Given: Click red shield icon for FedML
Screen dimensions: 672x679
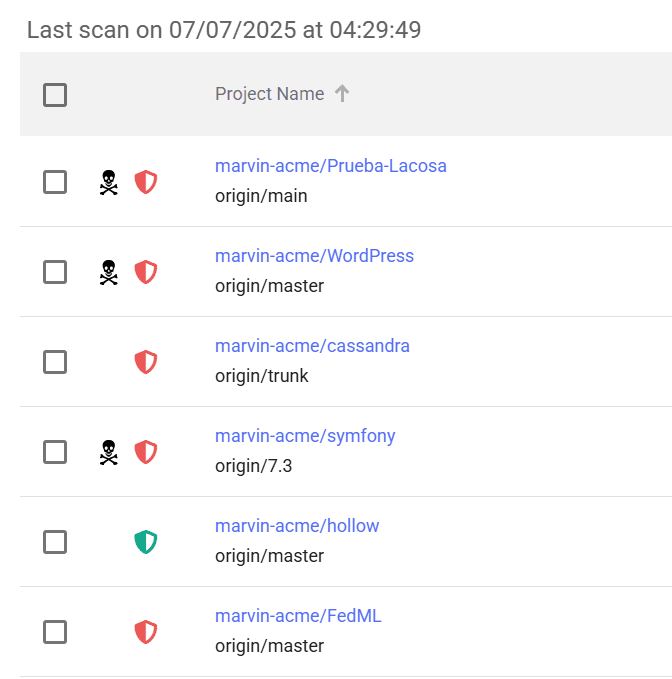Looking at the screenshot, I should point(146,632).
